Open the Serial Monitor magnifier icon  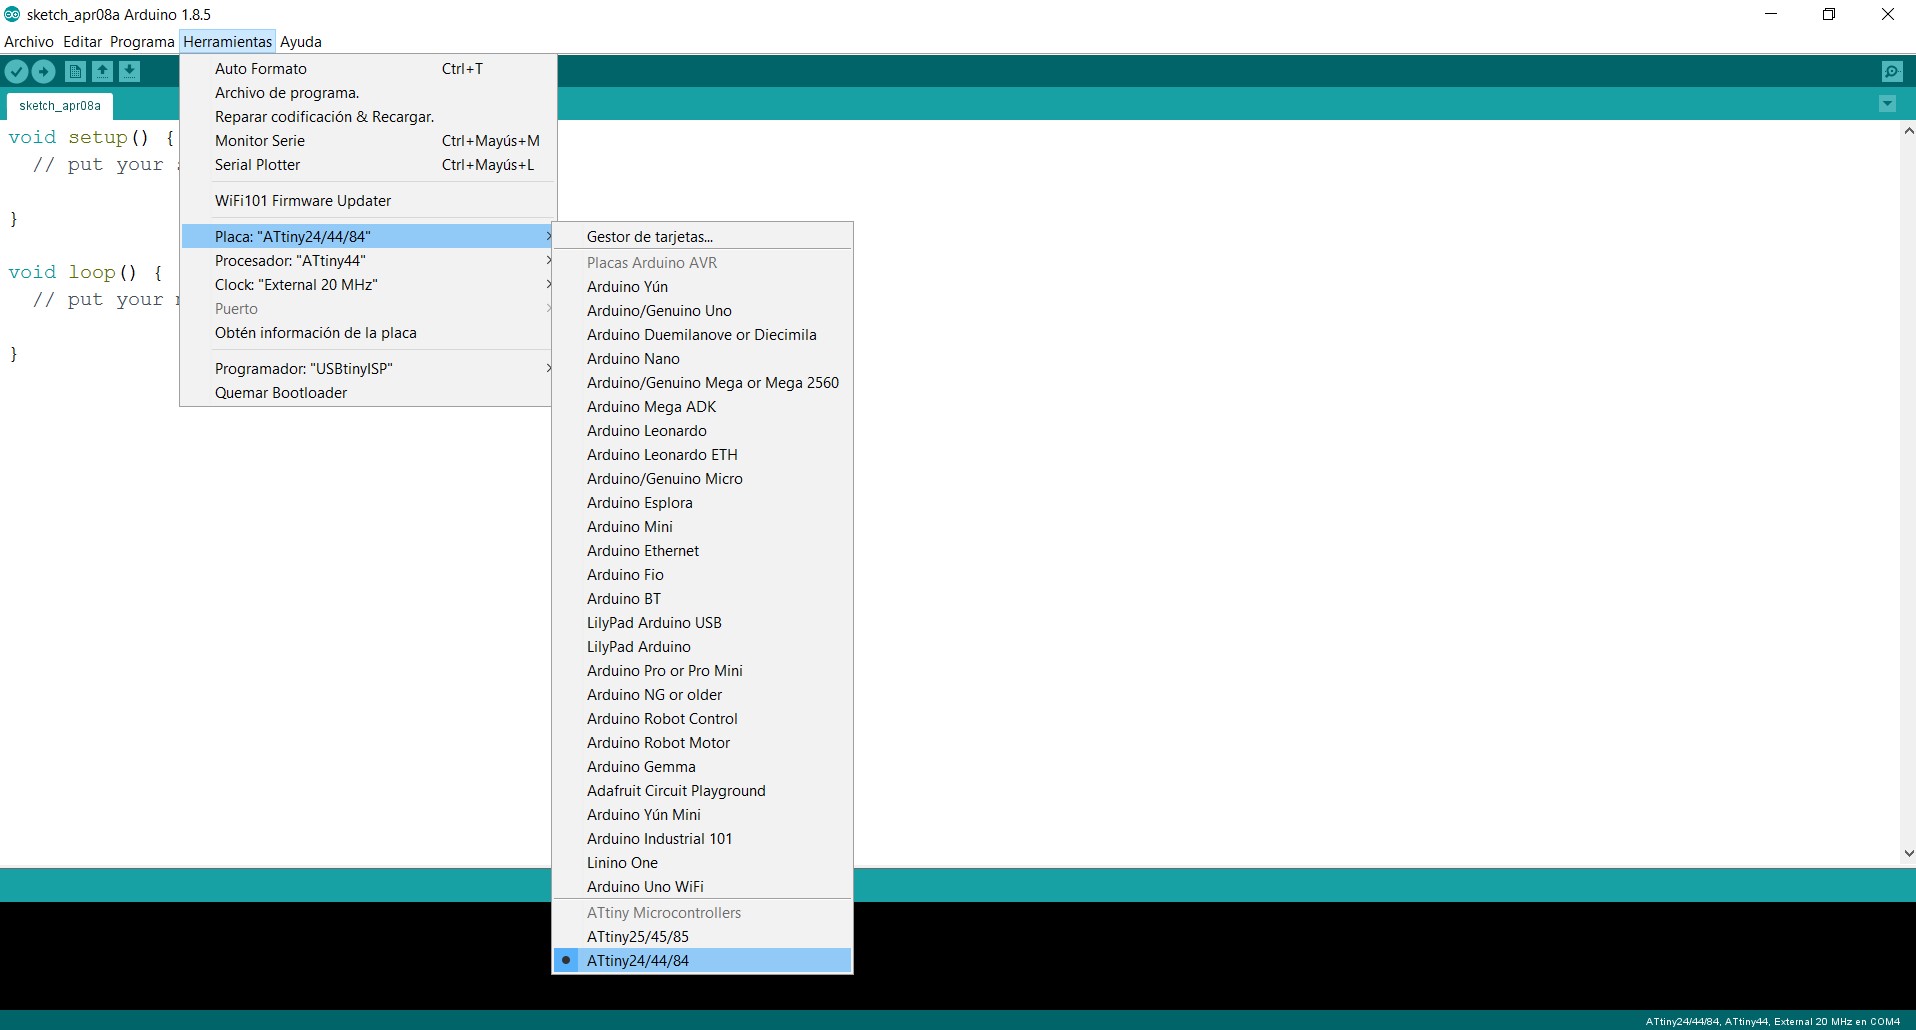click(x=1891, y=71)
